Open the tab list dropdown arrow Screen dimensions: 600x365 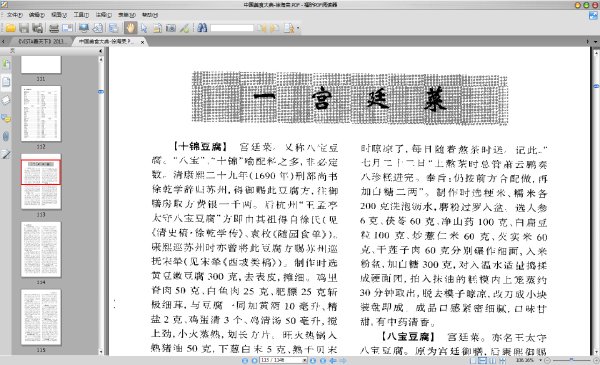tap(595, 41)
